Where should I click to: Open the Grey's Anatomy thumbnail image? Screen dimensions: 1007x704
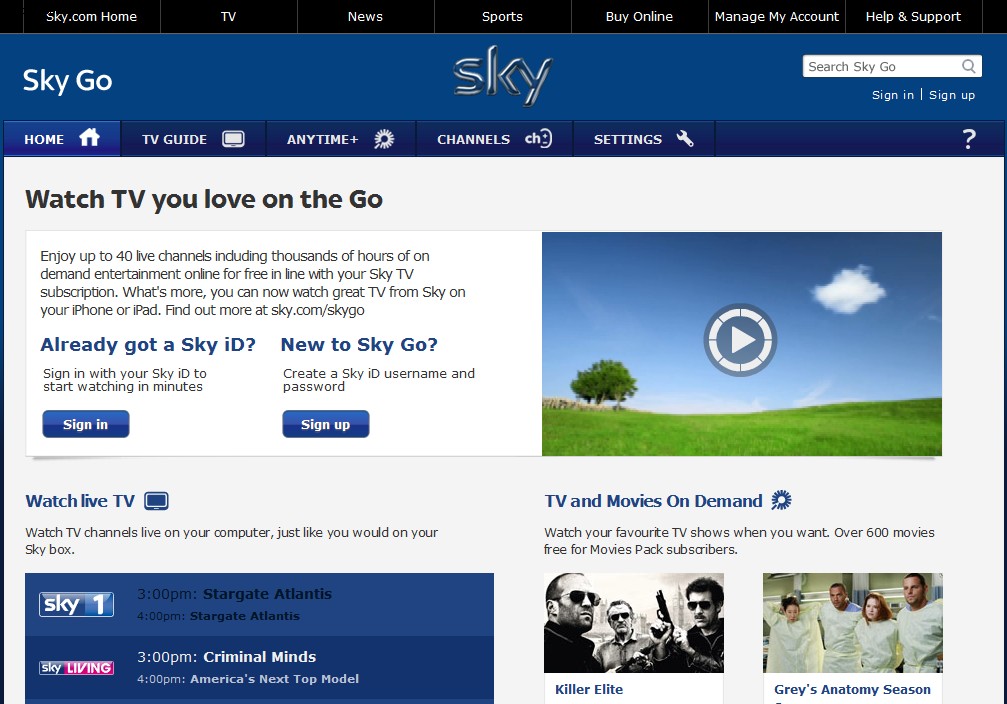853,623
